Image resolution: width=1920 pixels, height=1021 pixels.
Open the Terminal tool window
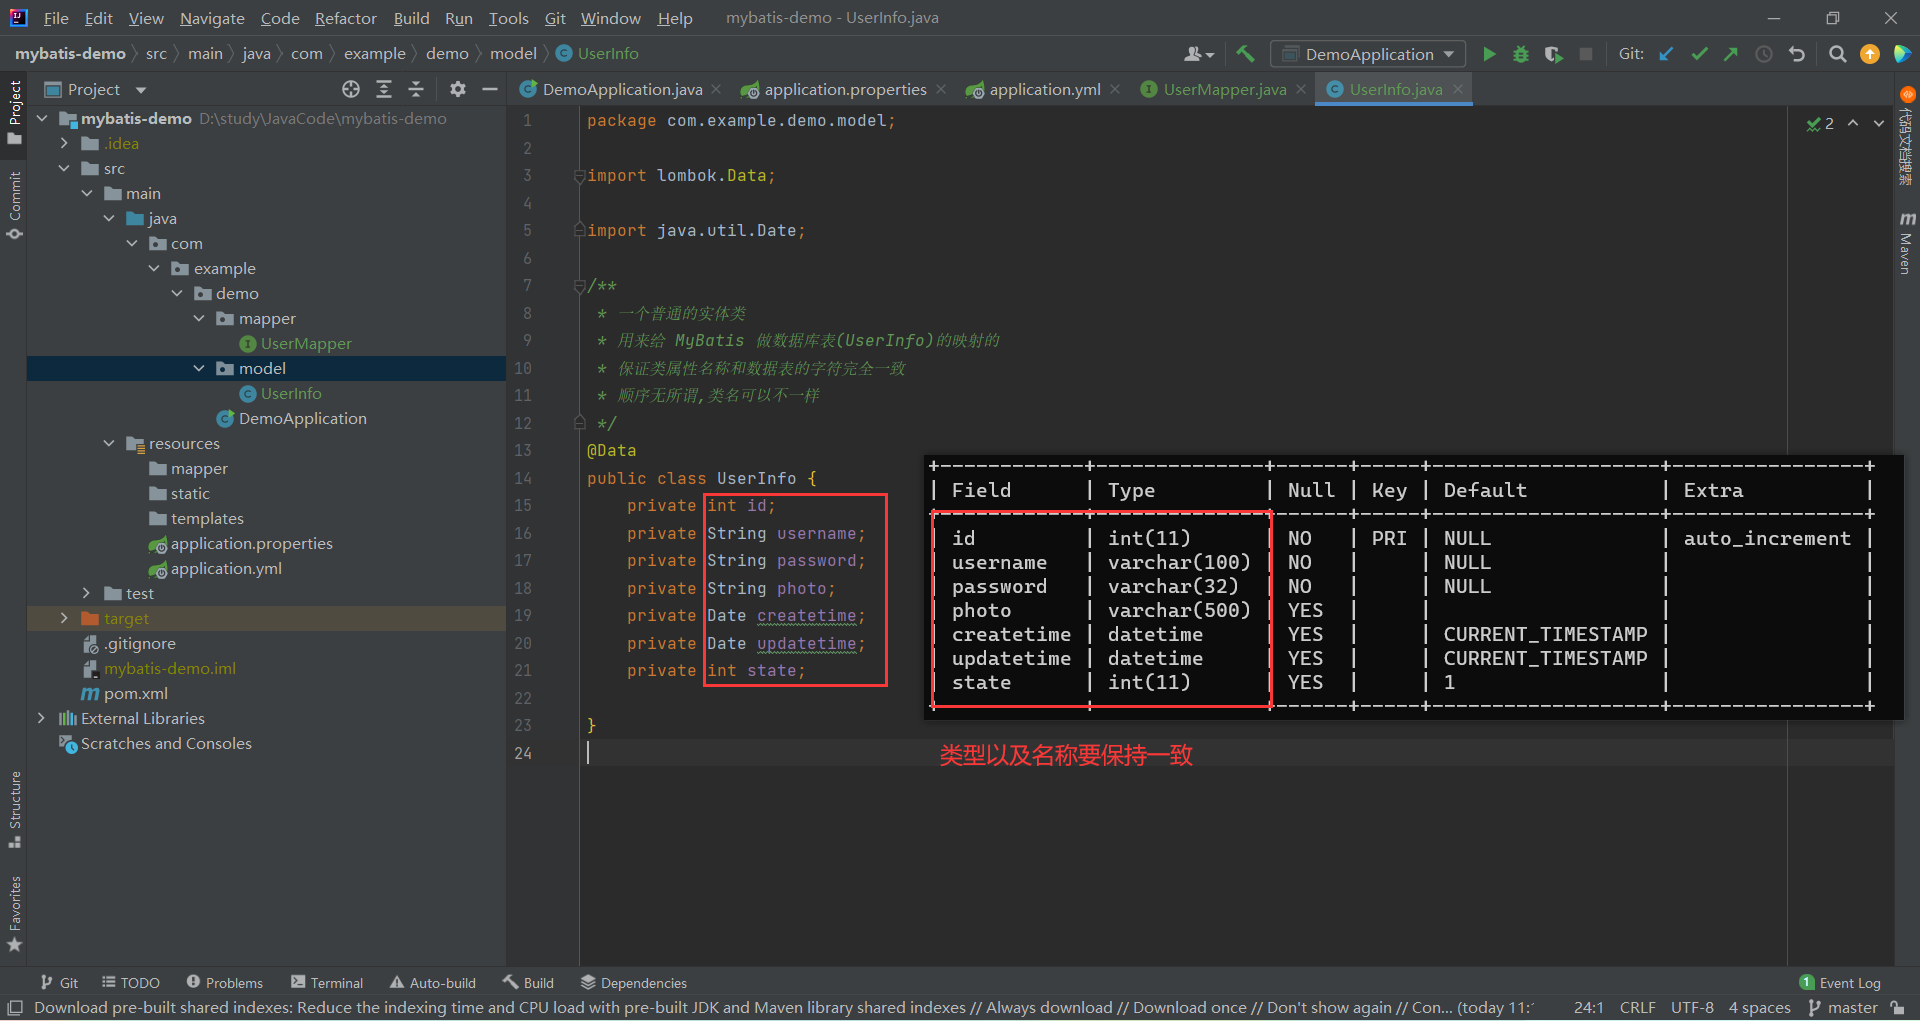click(x=327, y=983)
